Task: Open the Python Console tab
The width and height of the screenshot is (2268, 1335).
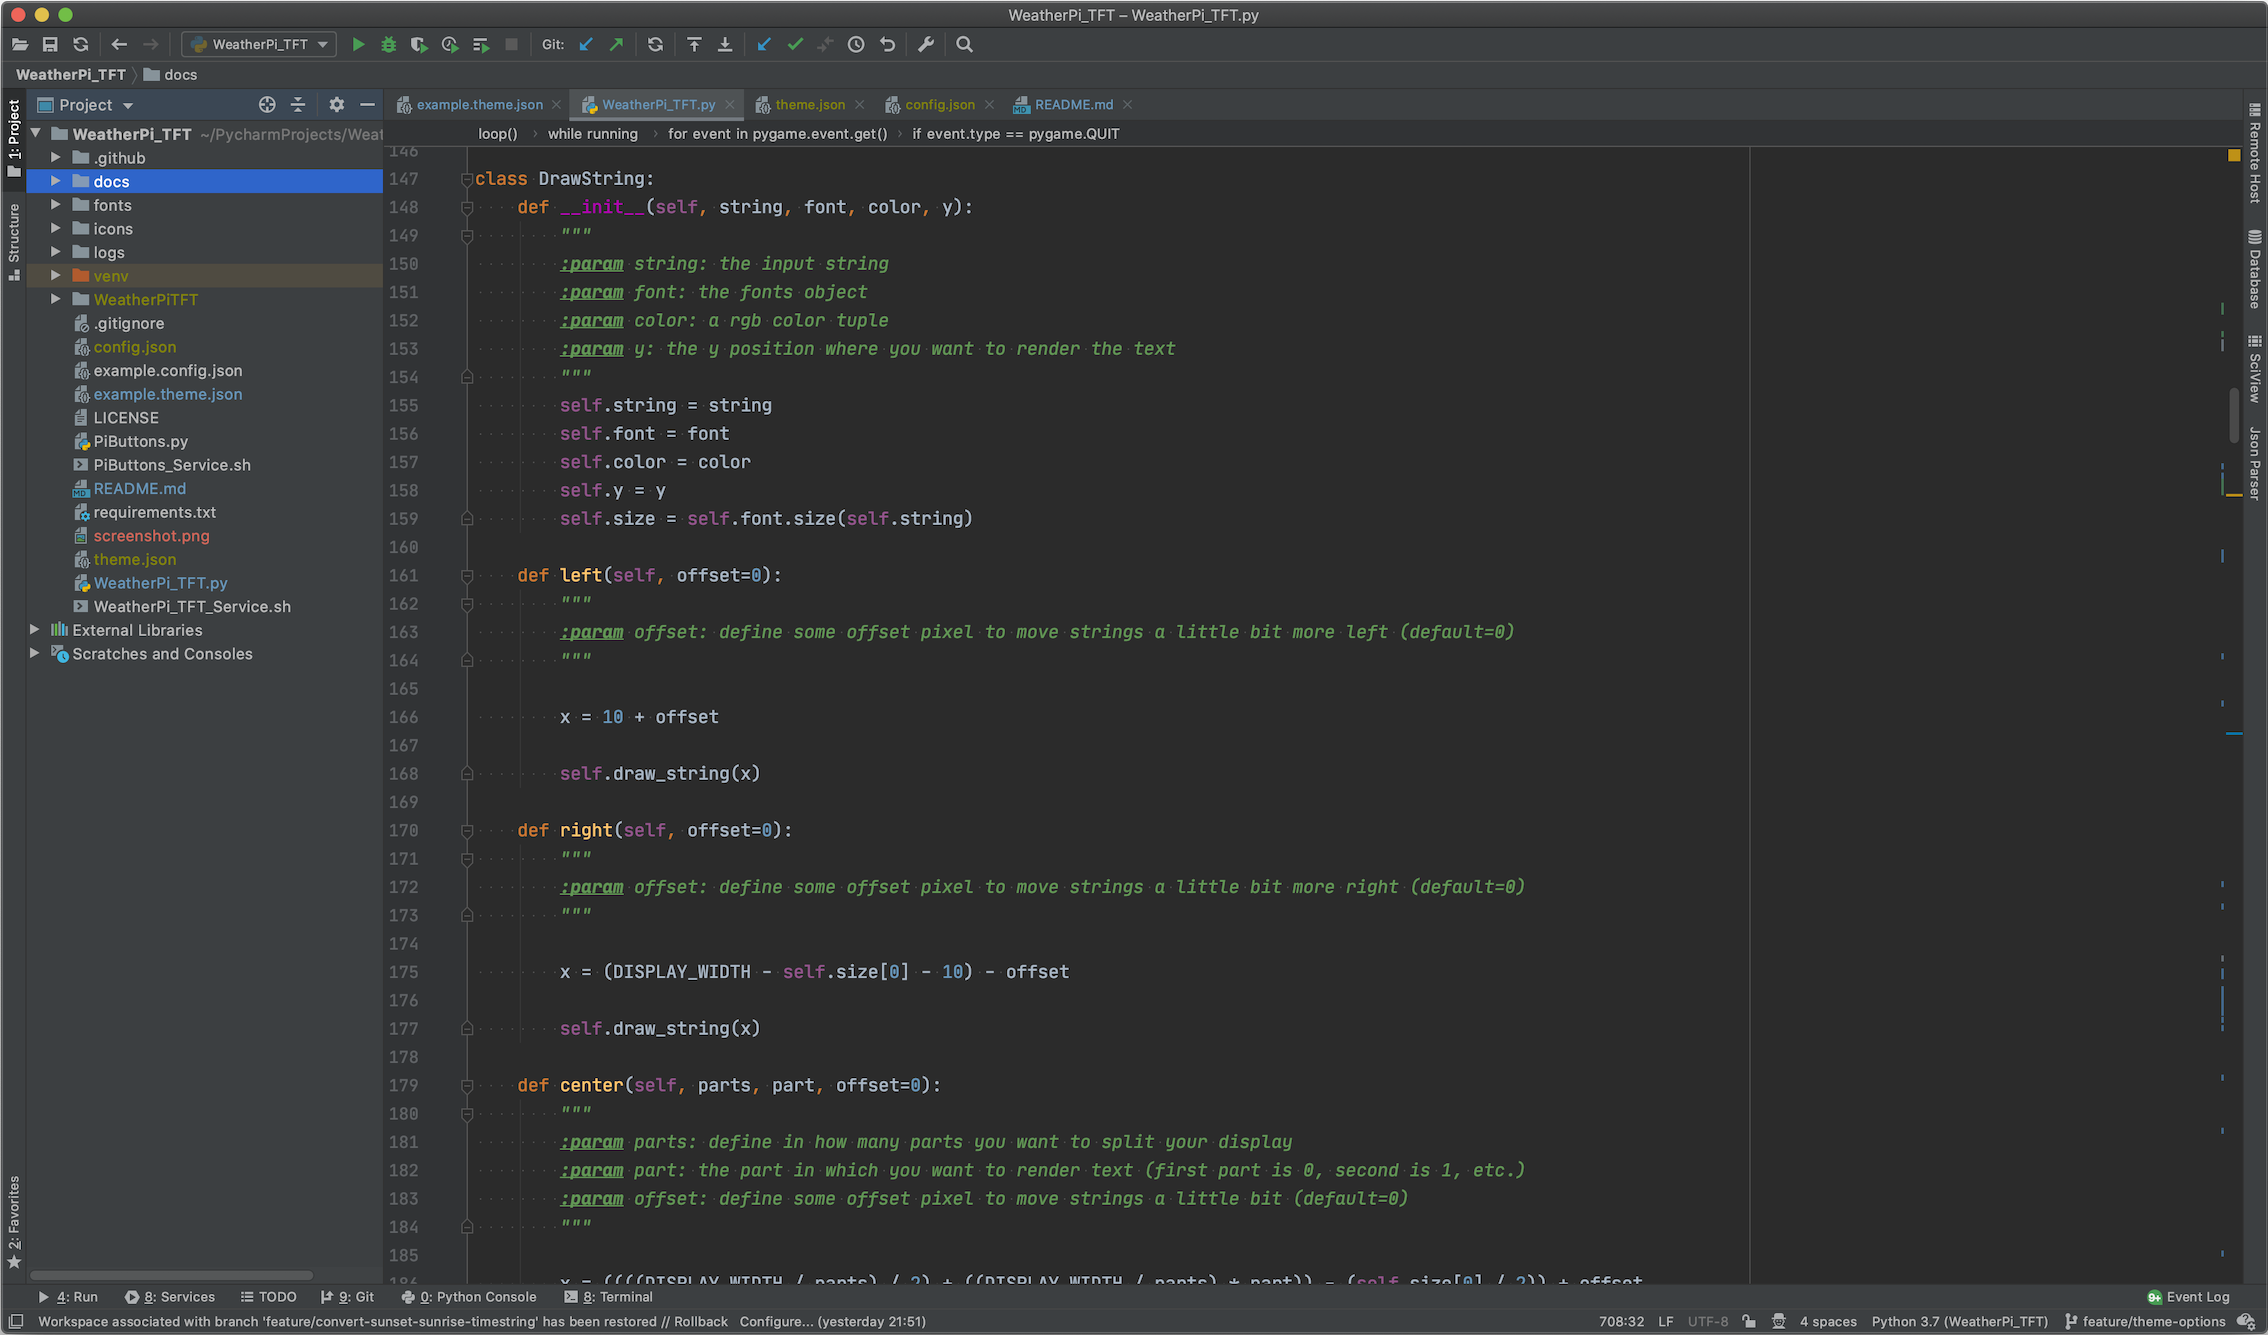Action: click(x=469, y=1297)
